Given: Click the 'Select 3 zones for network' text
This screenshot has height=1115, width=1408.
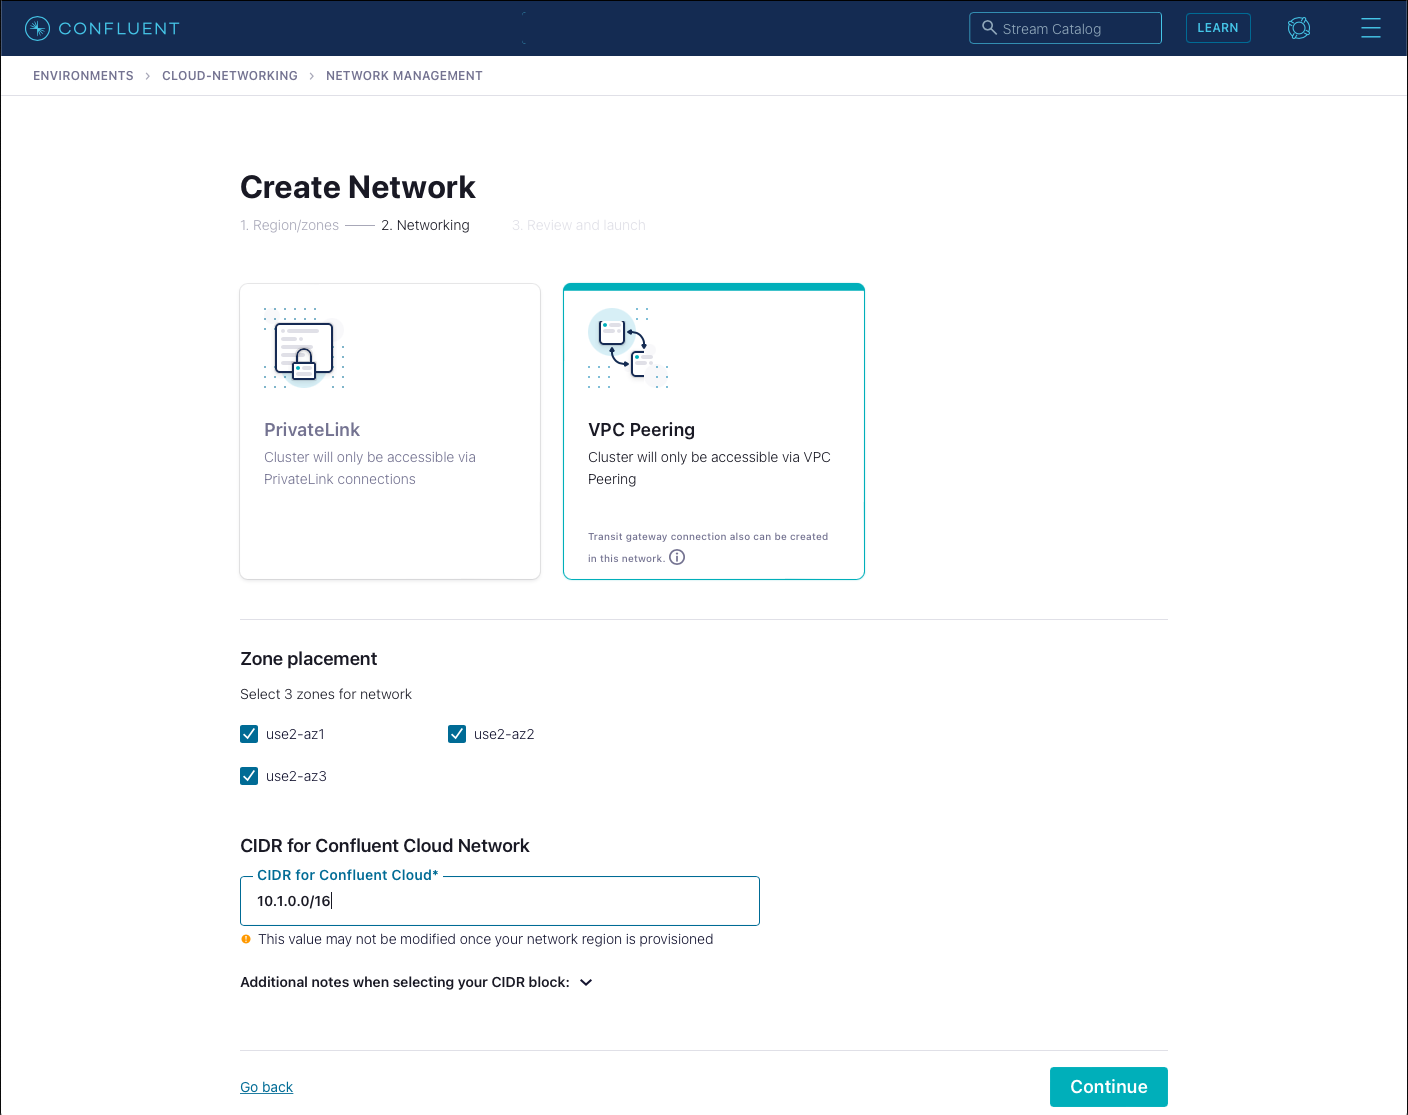Looking at the screenshot, I should pos(326,694).
